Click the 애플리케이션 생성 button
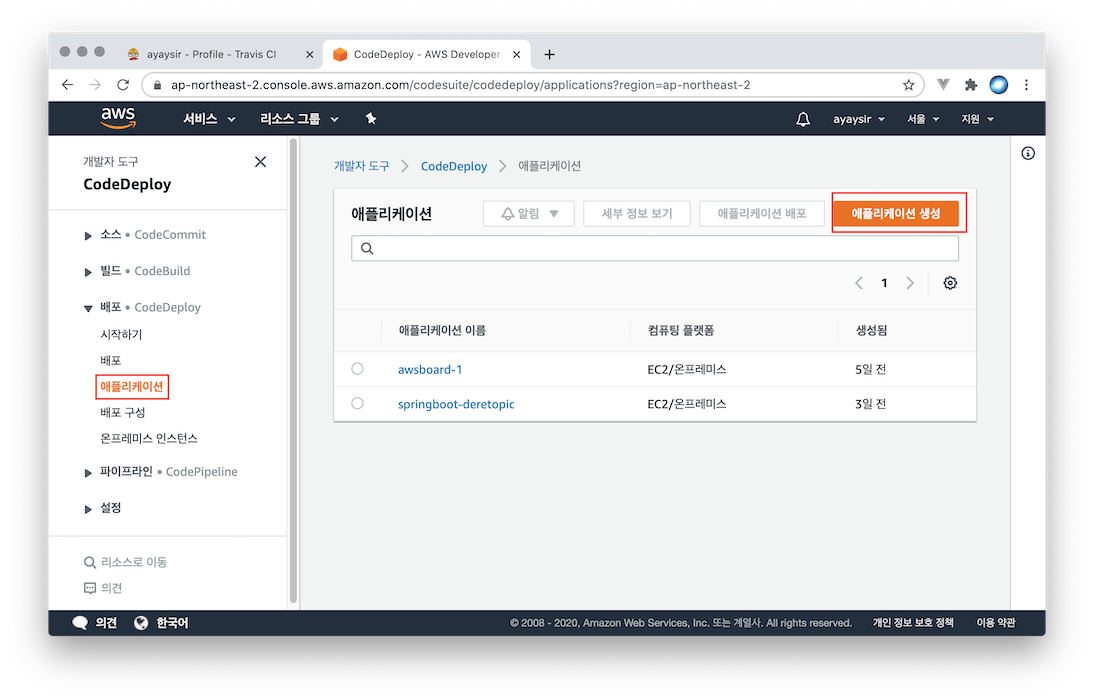The height and width of the screenshot is (700, 1094). click(895, 214)
